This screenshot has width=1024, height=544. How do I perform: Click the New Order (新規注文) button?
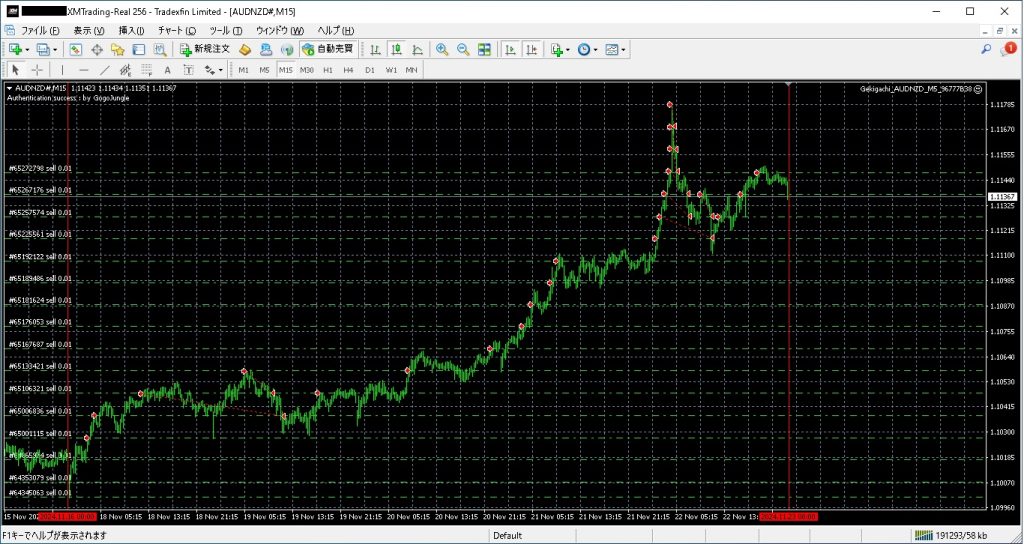(205, 49)
